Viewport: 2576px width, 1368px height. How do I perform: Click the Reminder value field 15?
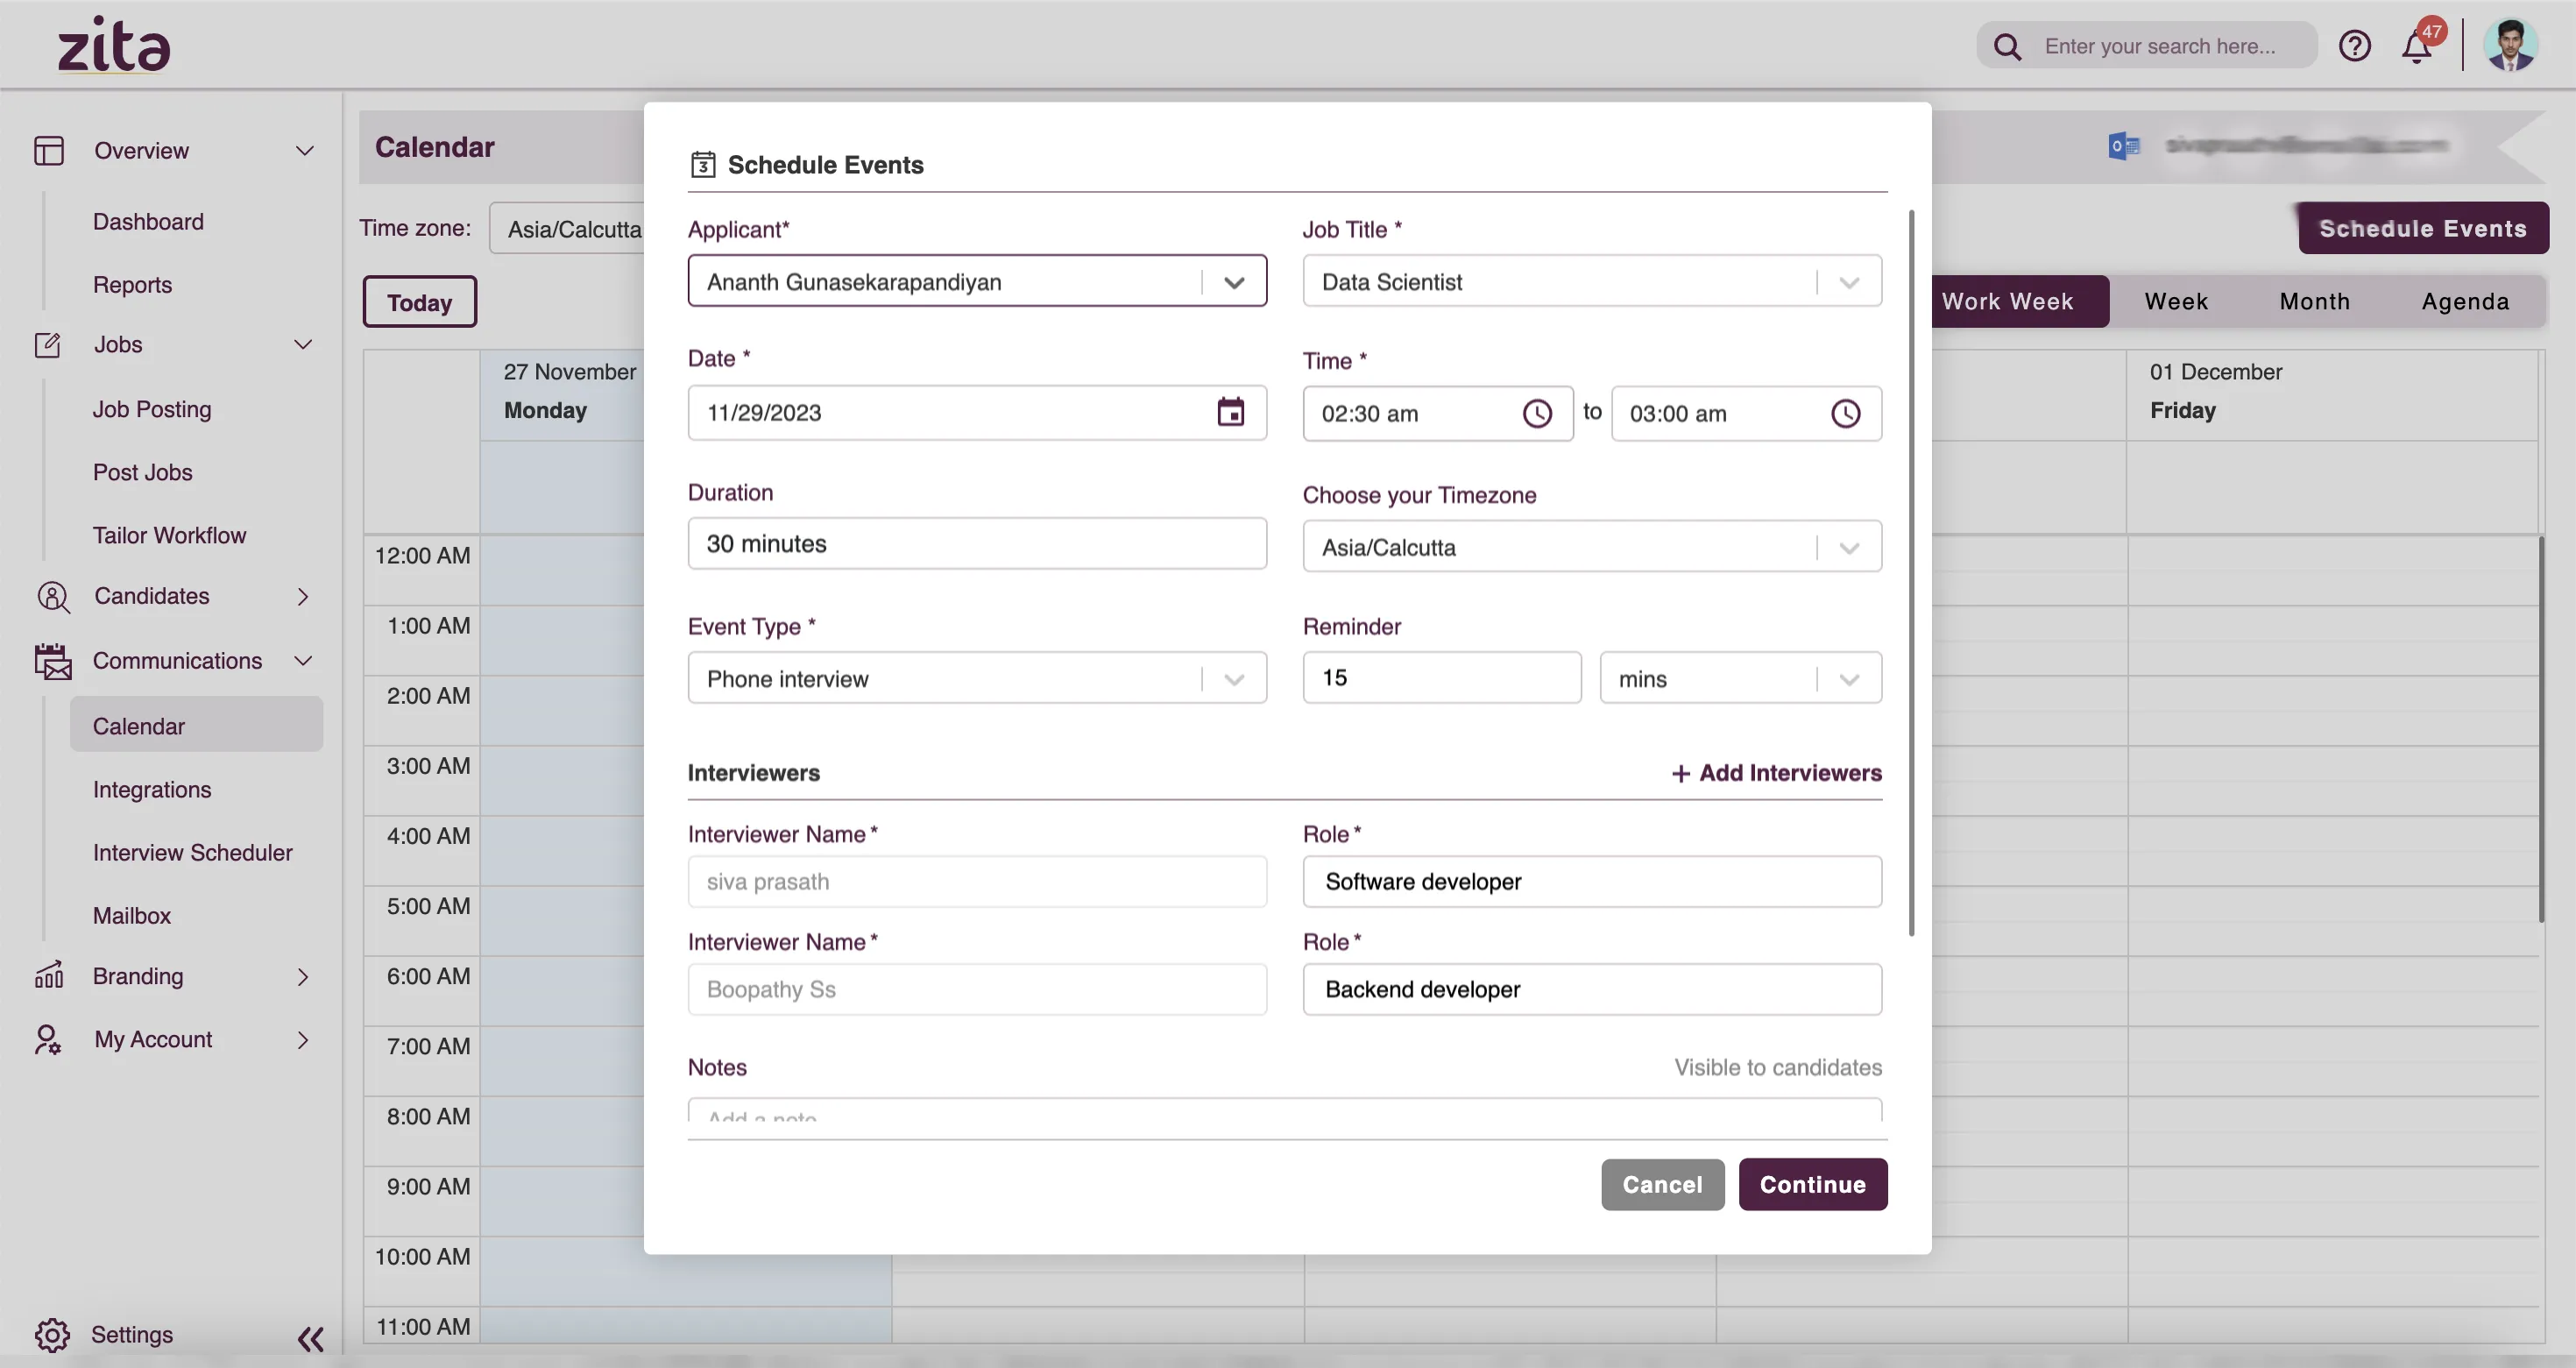[x=1442, y=678]
